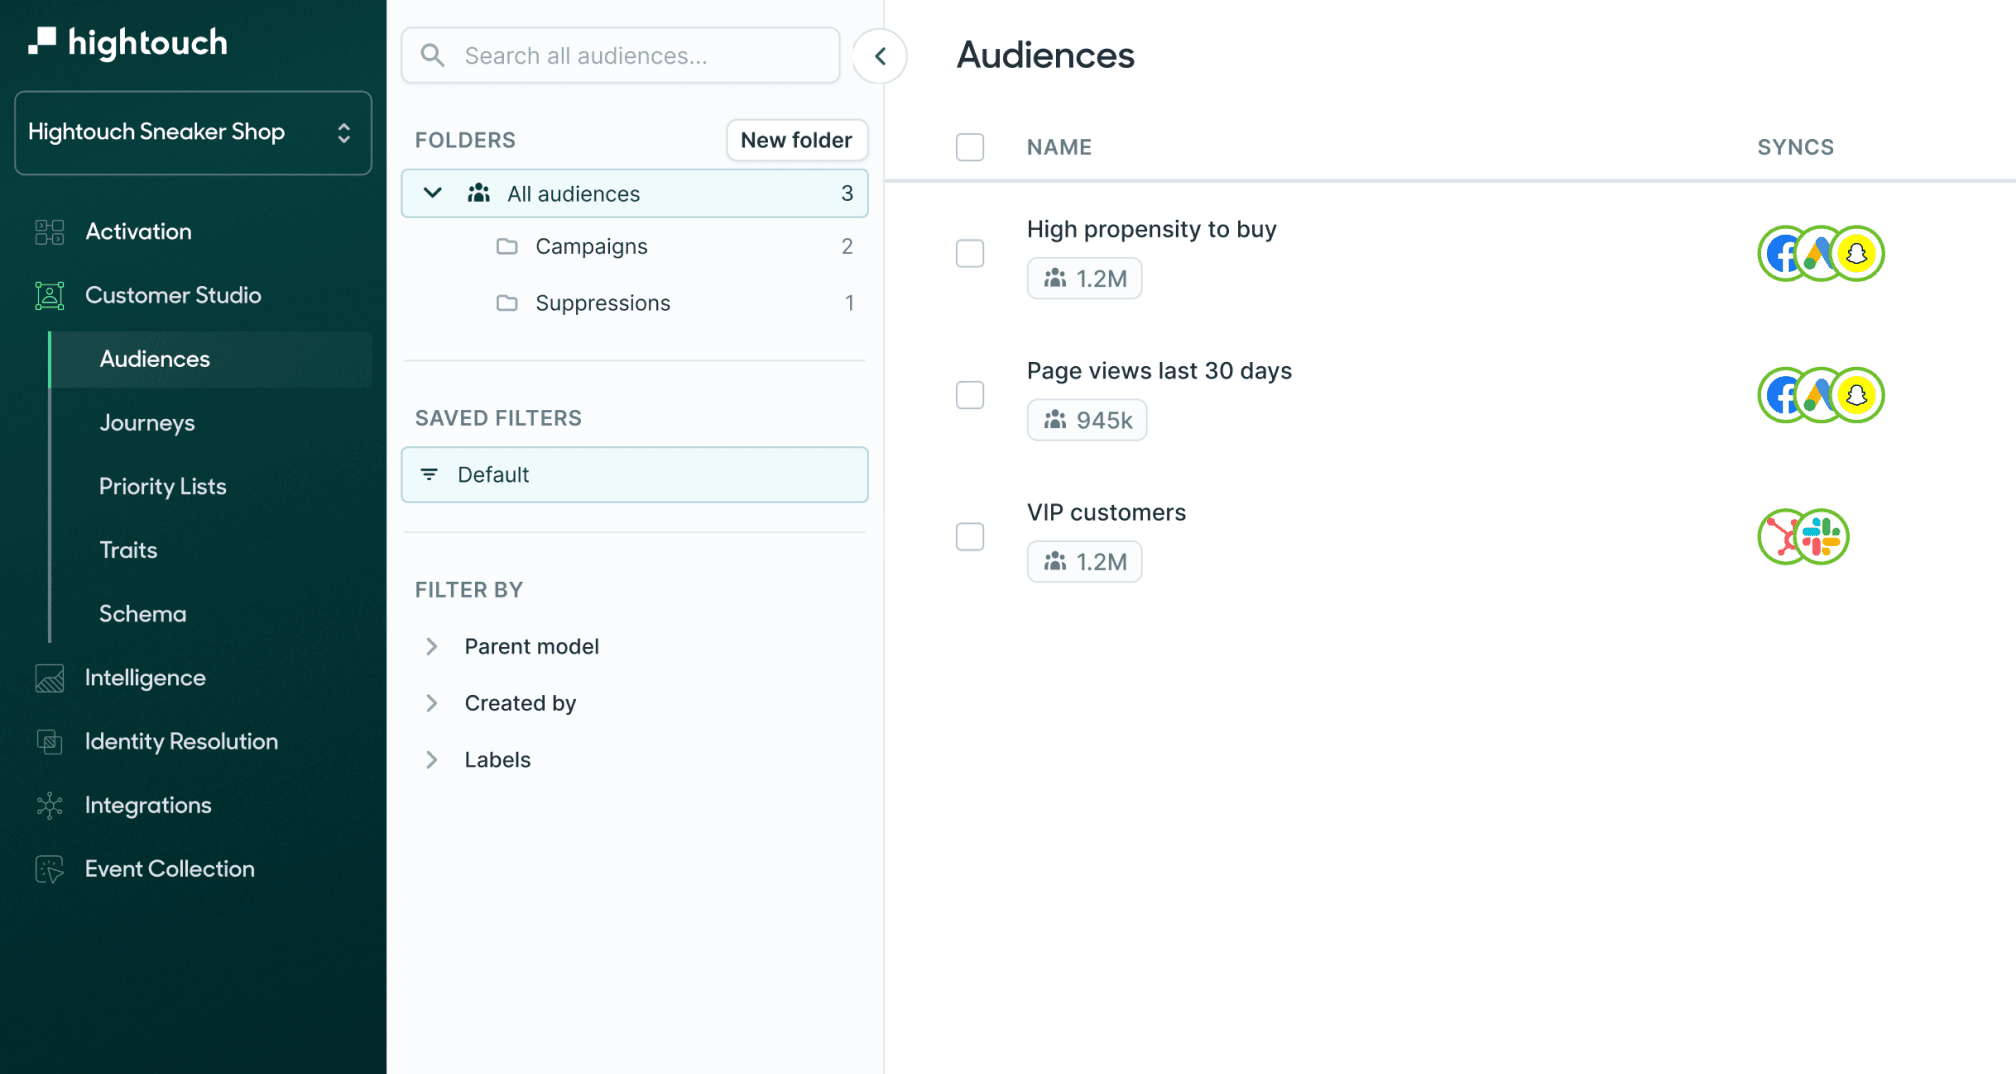Check the select-all audiences checkbox
The width and height of the screenshot is (2016, 1074).
tap(969, 147)
